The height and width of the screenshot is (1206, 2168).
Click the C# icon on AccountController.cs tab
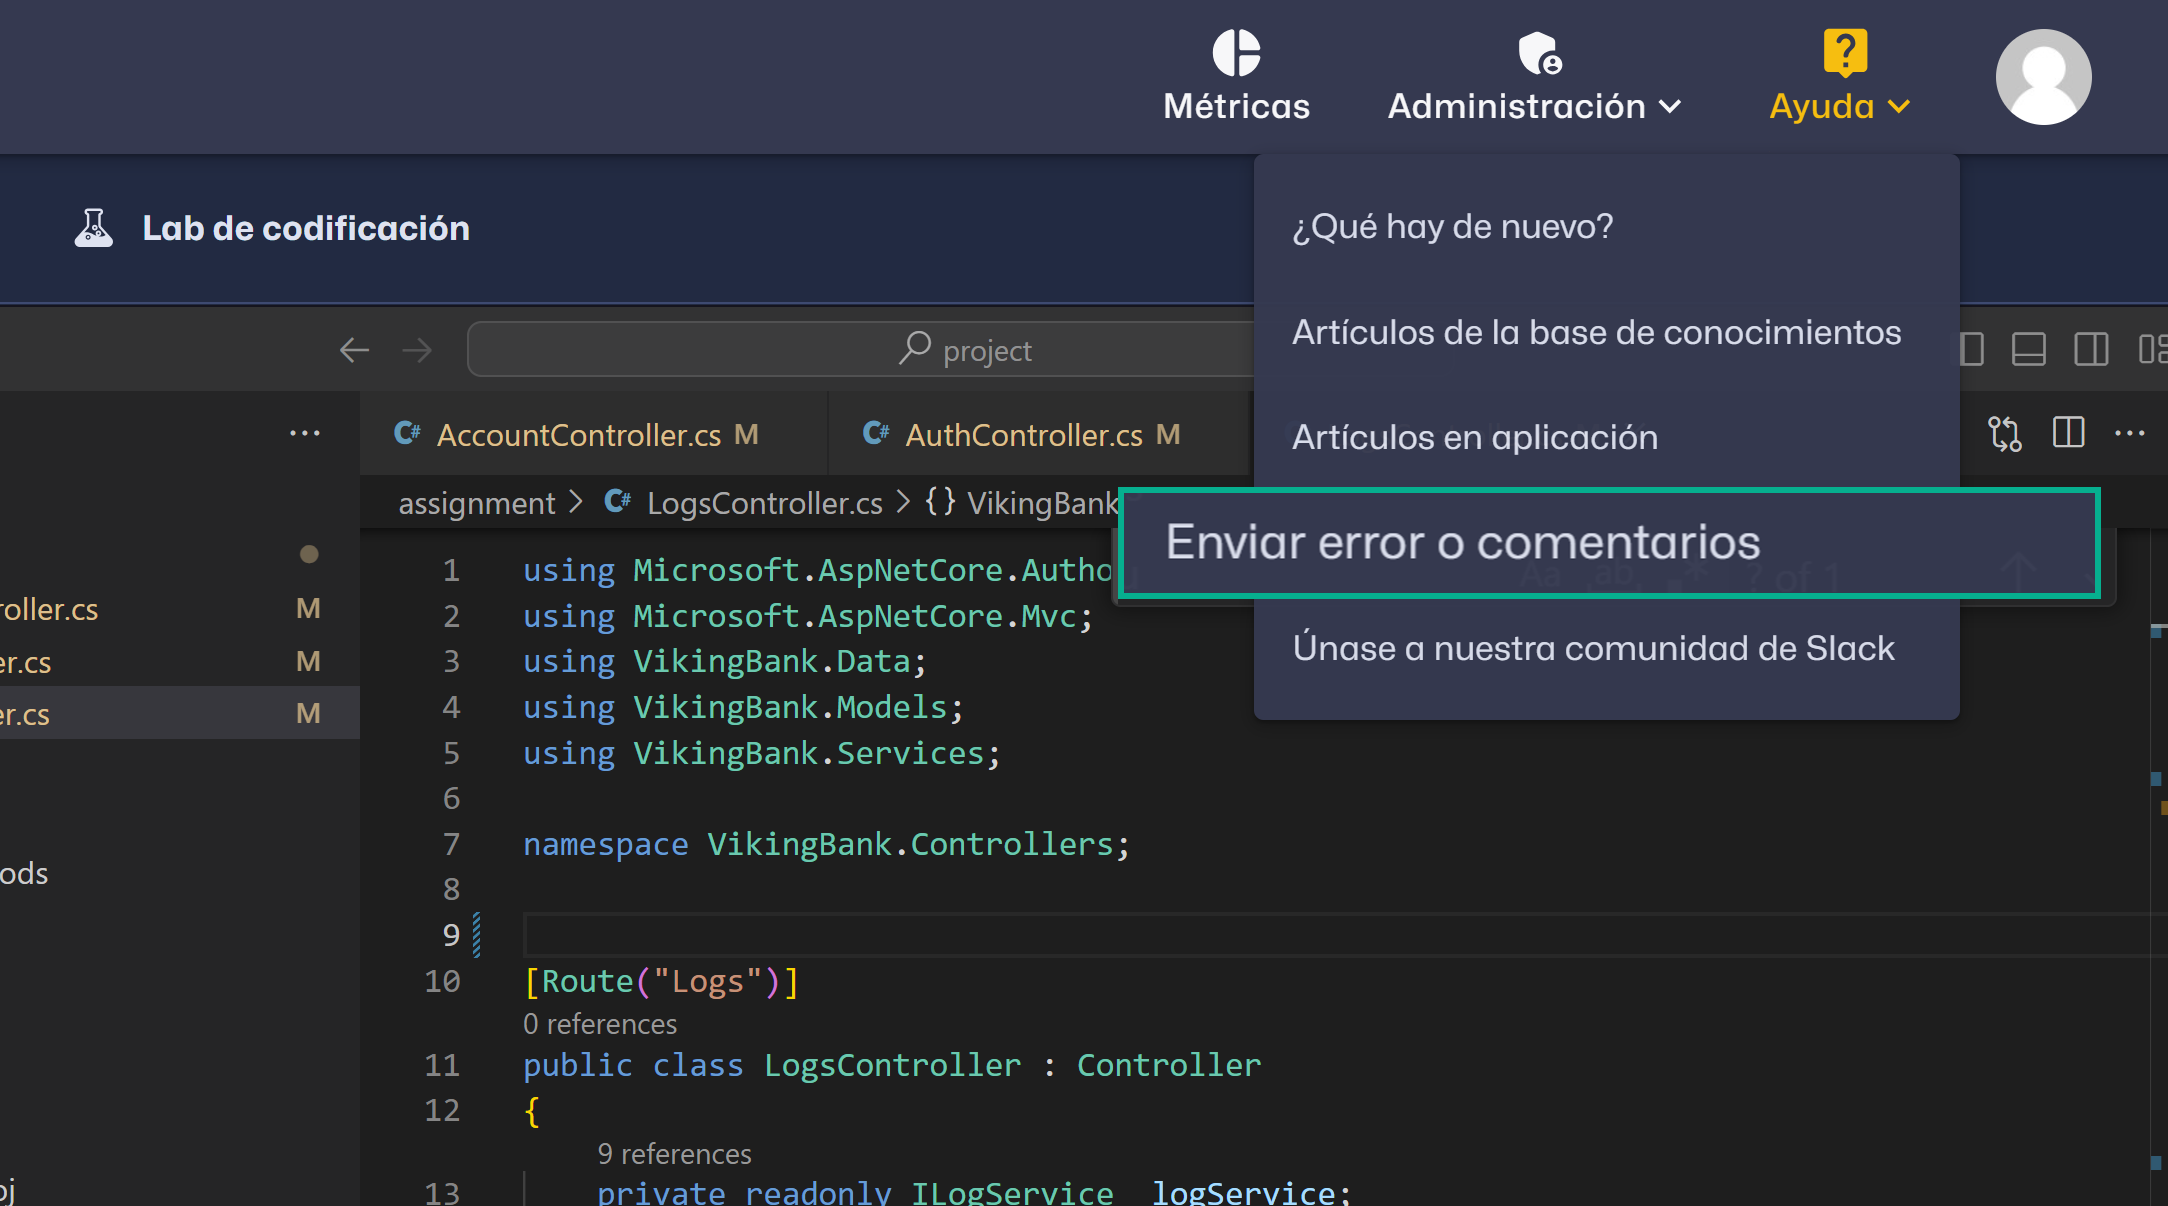click(407, 433)
